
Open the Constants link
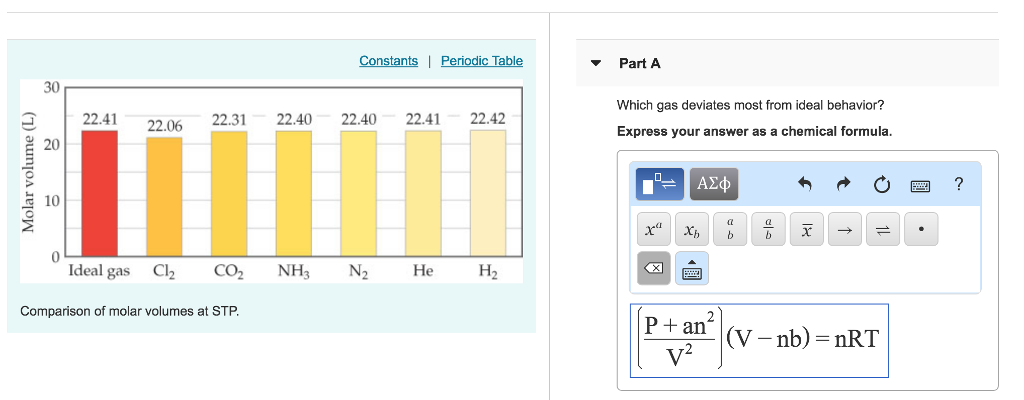point(388,61)
